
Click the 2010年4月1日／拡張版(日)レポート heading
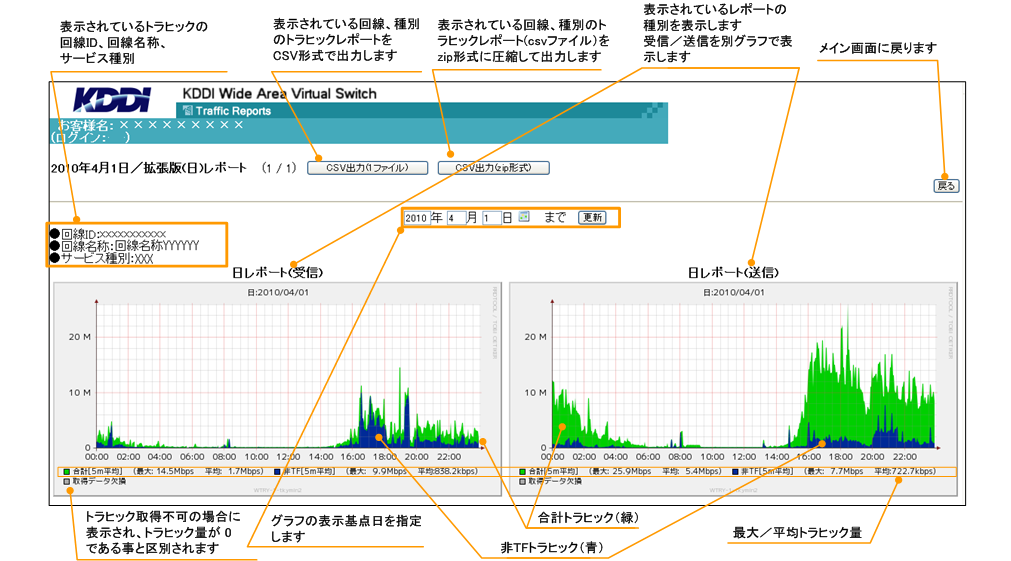pos(149,168)
